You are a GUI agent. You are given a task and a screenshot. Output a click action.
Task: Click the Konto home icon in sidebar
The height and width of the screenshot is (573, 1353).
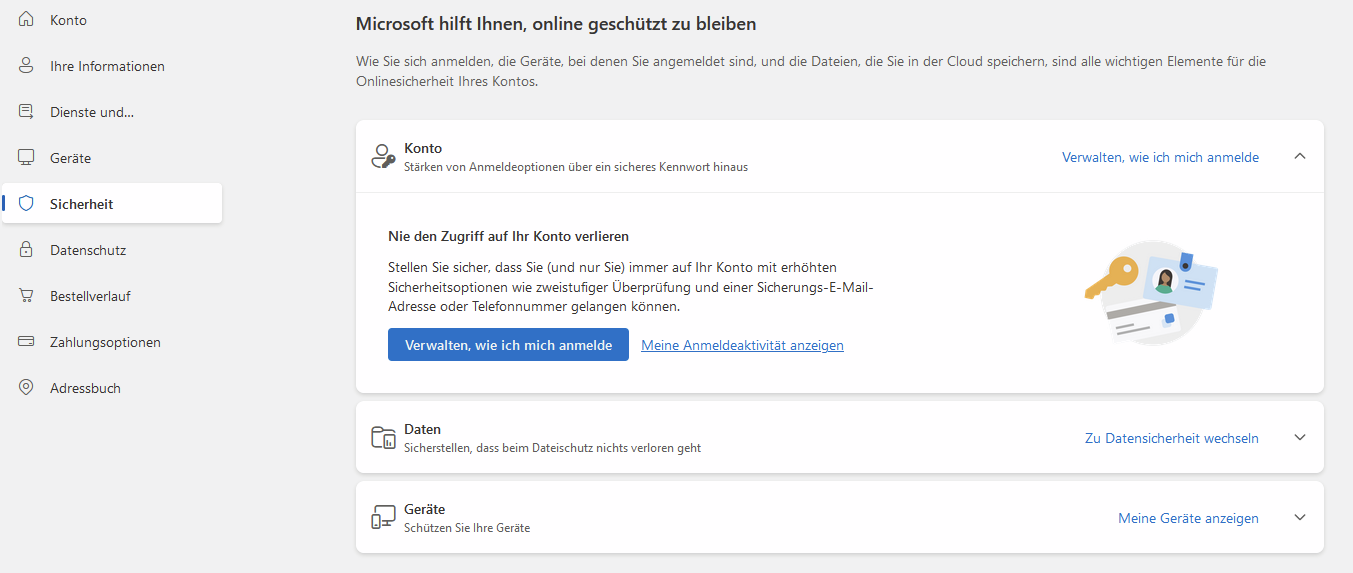(x=27, y=20)
